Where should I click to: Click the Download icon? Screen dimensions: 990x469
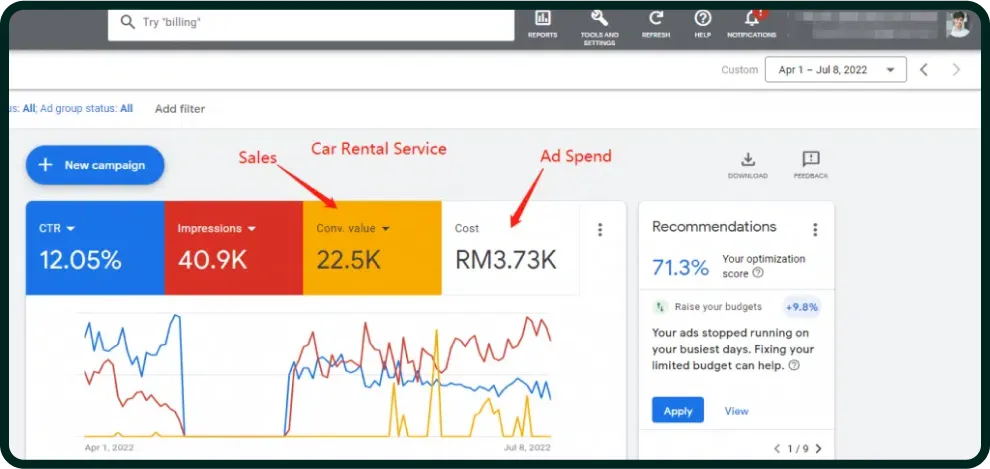748,159
